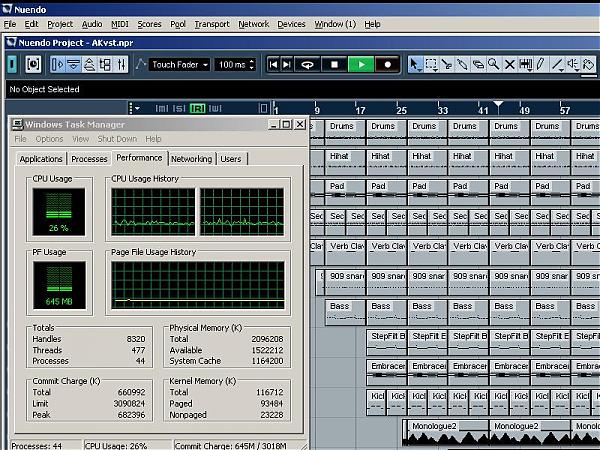600x450 pixels.
Task: Open the Shut Down menu in Task Manager
Action: tap(117, 139)
